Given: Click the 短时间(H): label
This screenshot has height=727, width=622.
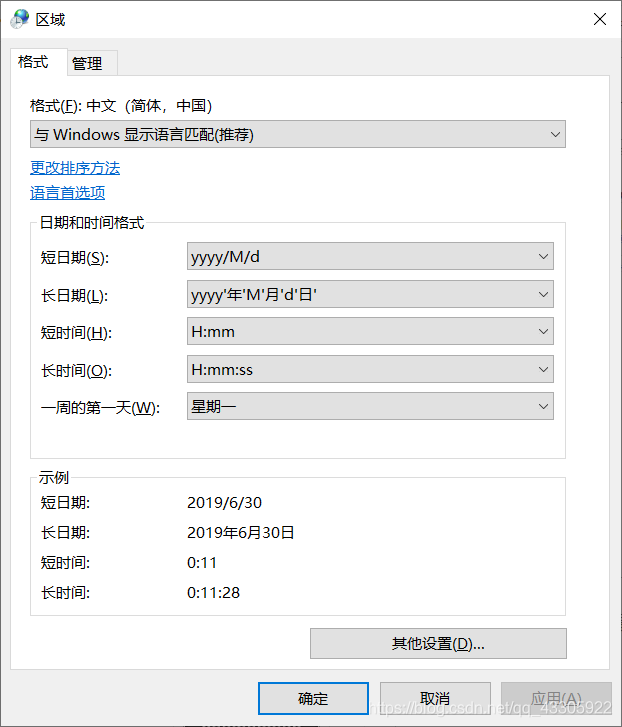Looking at the screenshot, I should 76,332.
